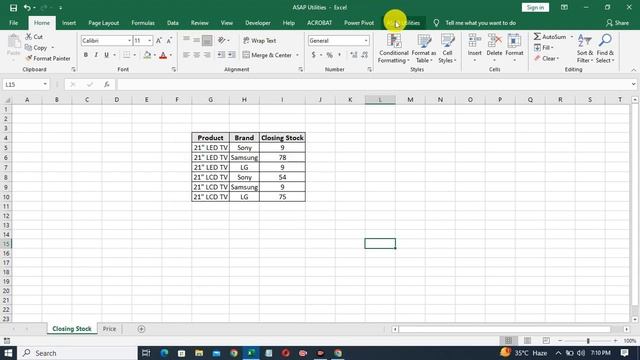The image size is (640, 360).
Task: Toggle Center horizontal alignment
Action: [x=197, y=55]
